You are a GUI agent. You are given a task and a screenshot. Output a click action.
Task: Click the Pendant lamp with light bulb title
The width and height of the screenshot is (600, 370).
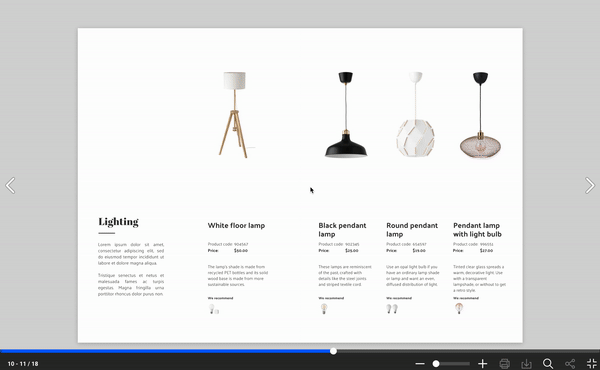477,230
